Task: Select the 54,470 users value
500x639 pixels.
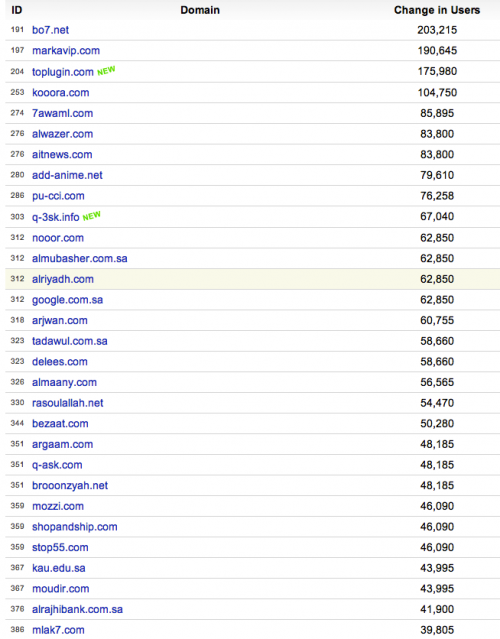Action: point(437,403)
